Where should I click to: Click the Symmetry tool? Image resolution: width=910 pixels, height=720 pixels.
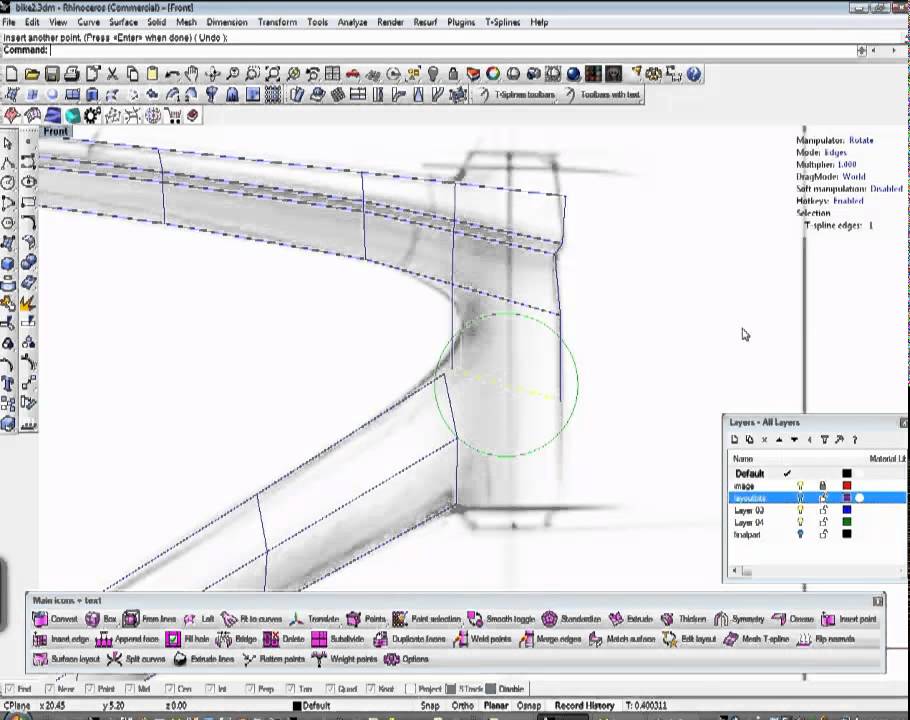(739, 619)
